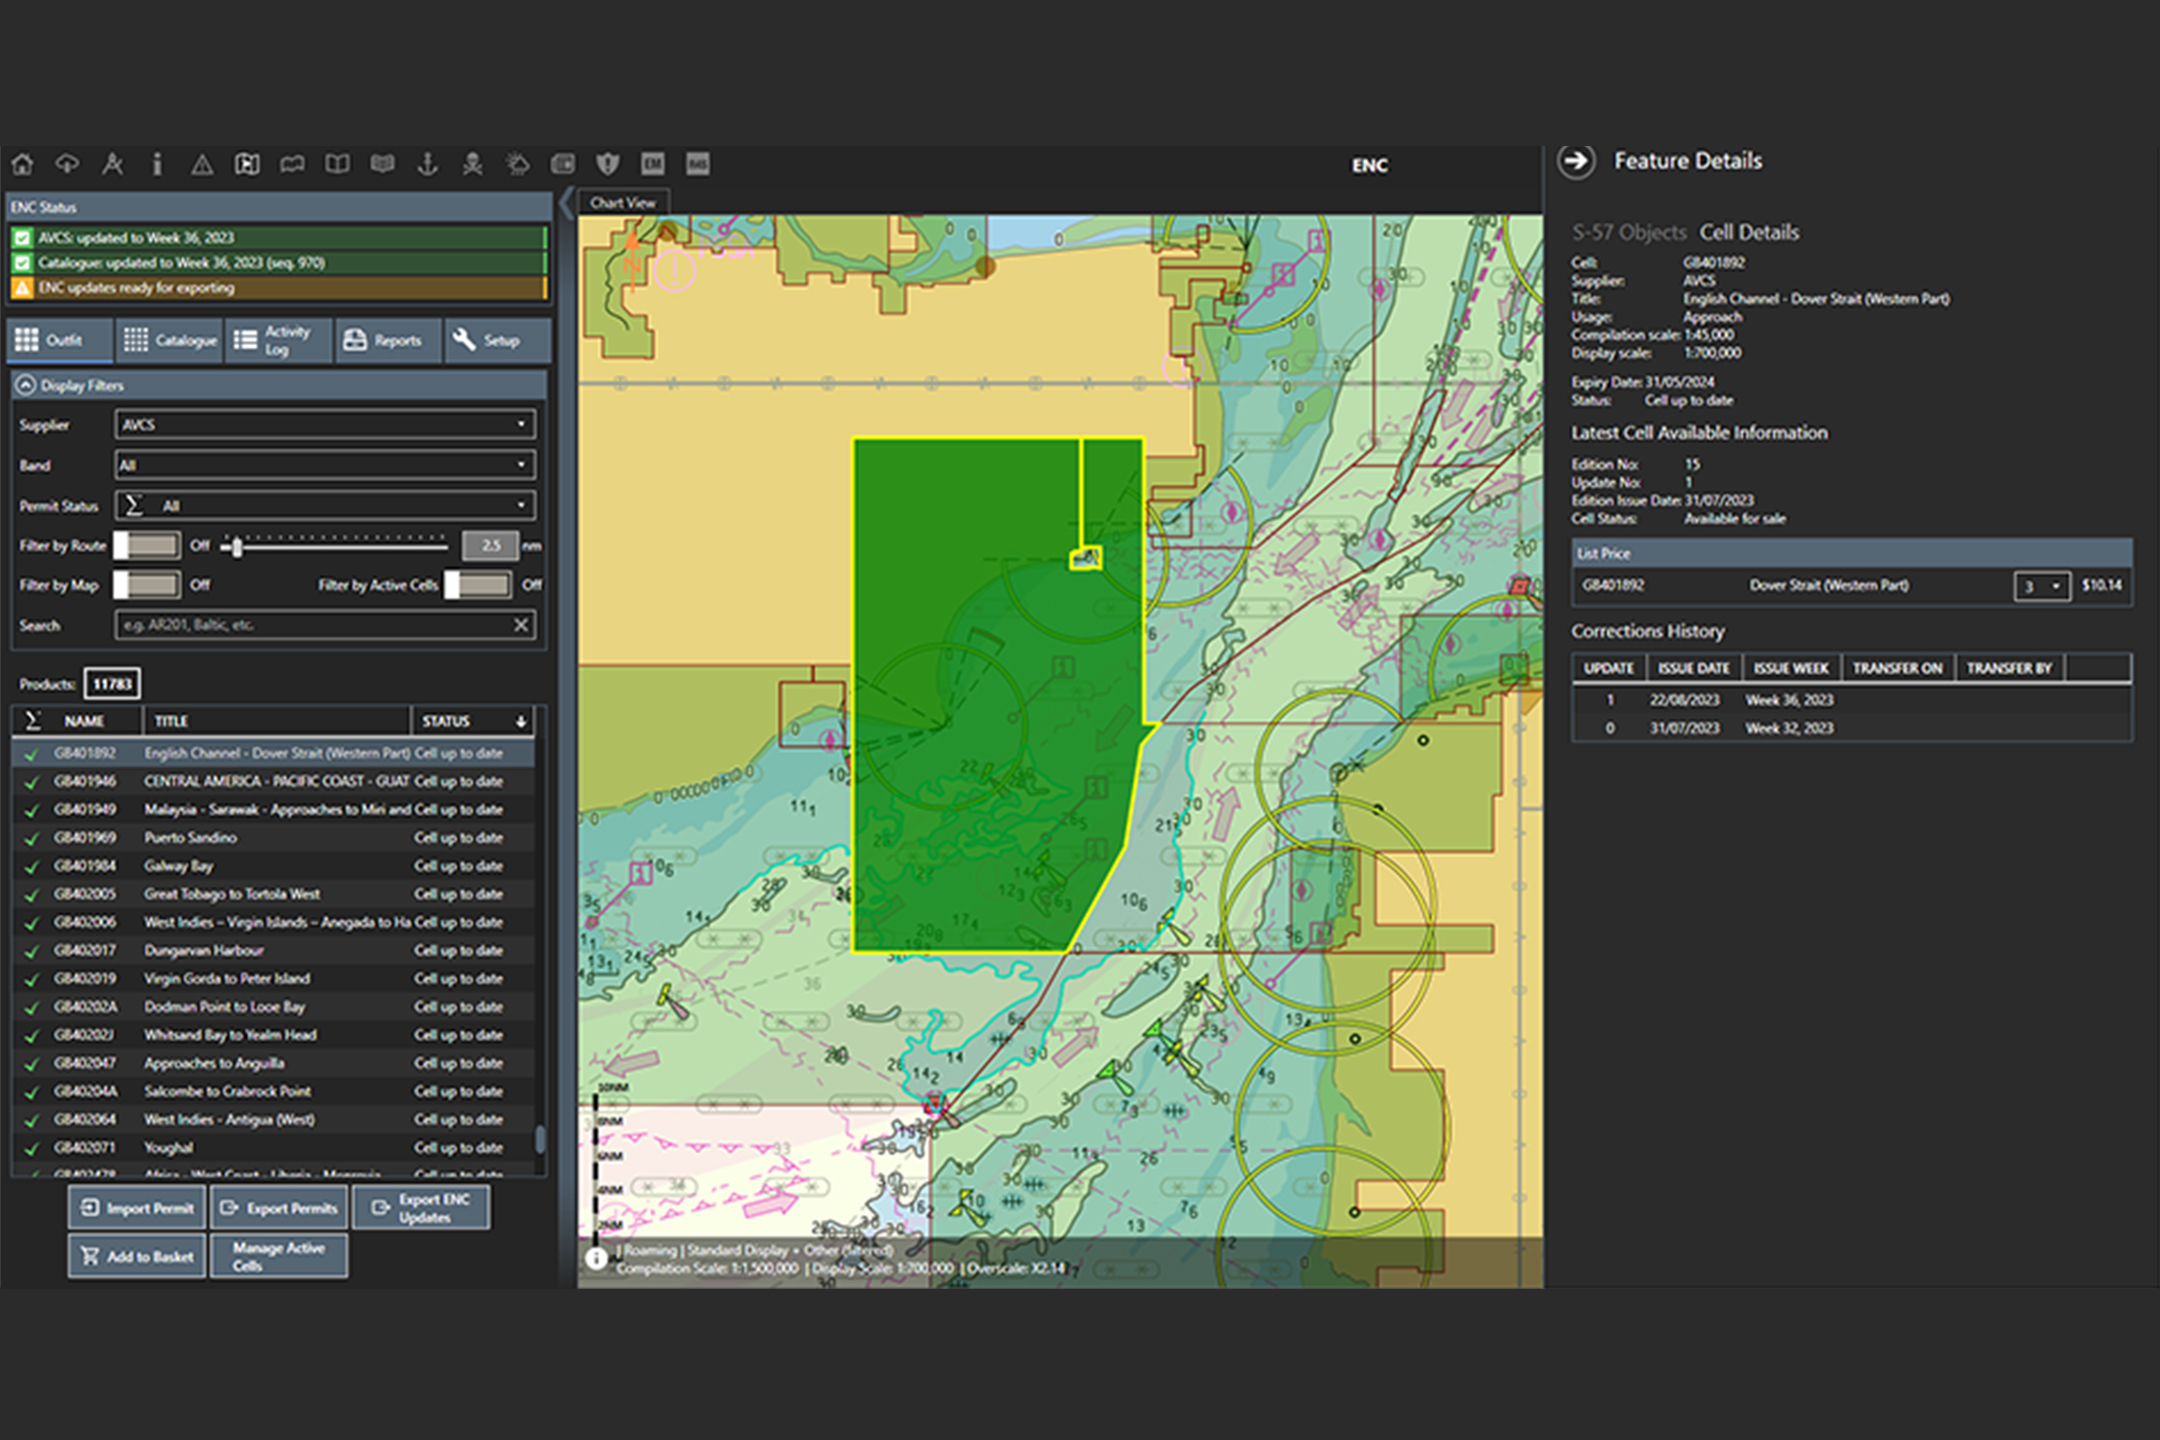Open the Activity Log tab

(x=279, y=340)
